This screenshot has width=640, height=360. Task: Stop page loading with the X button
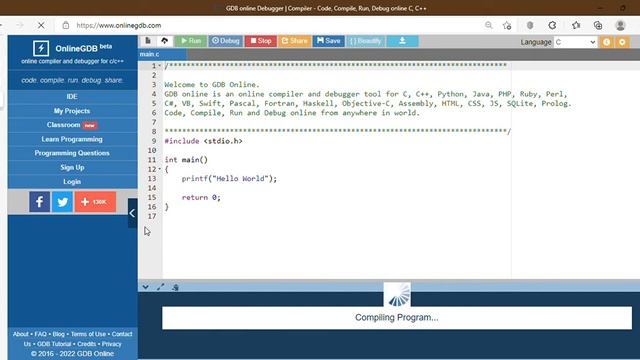click(x=41, y=25)
